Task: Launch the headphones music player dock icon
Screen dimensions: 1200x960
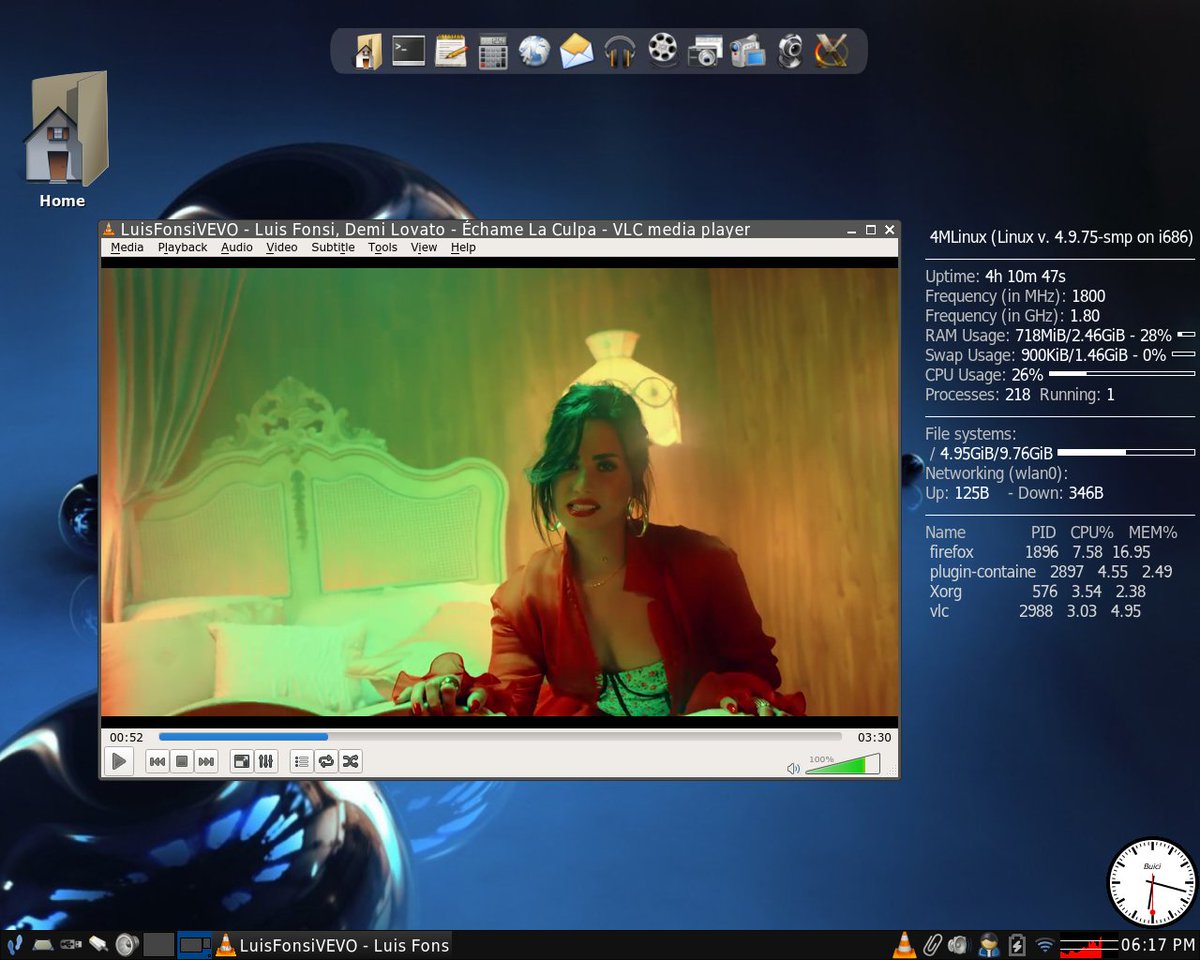Action: (620, 51)
